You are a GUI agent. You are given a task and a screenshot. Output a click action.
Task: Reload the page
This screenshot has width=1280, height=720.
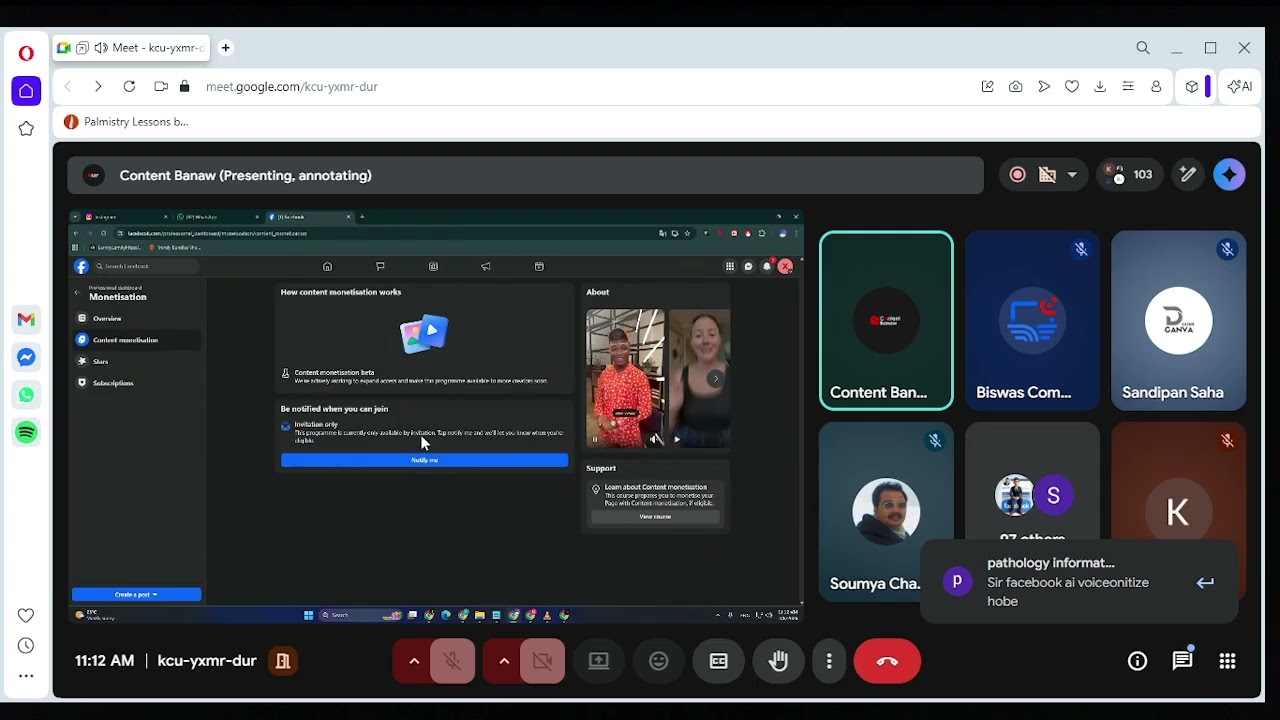pos(129,87)
